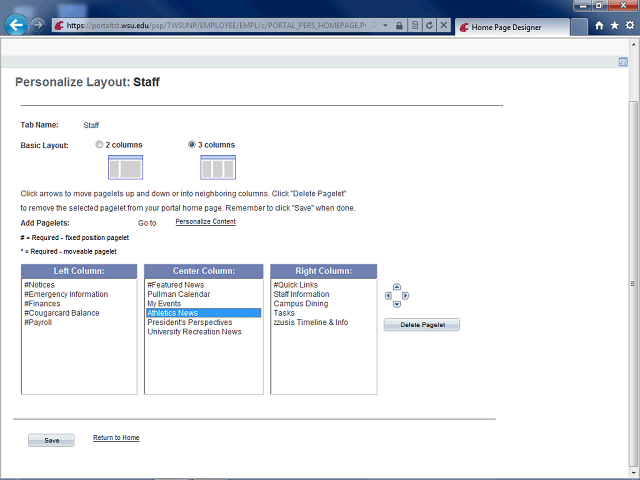Refresh the page using the reload icon
The height and width of the screenshot is (480, 640).
coord(429,25)
